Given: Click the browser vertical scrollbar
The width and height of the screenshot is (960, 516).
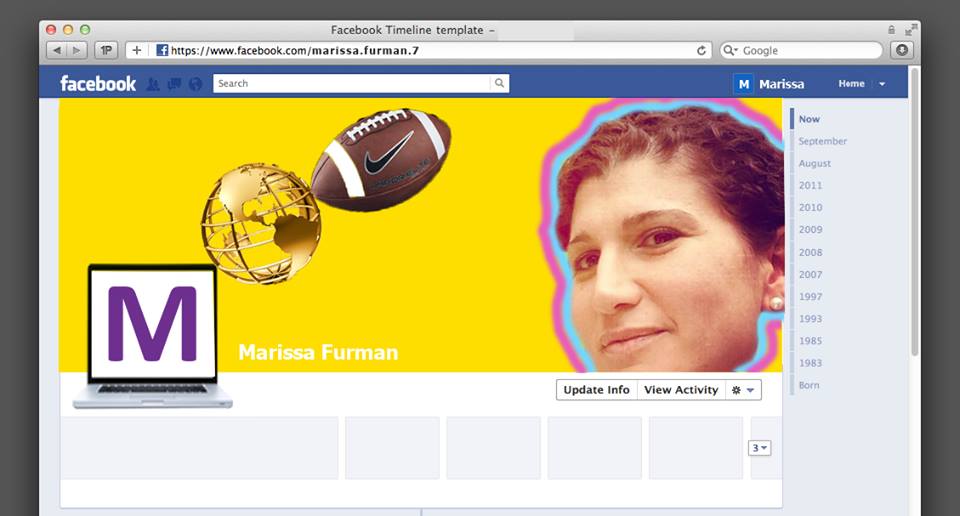Looking at the screenshot, I should (x=914, y=211).
